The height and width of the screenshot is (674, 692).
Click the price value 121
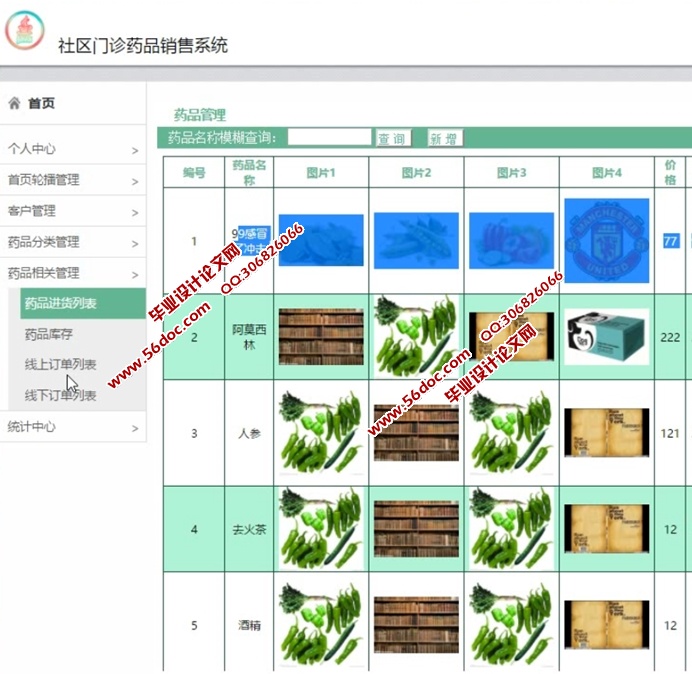[x=670, y=433]
